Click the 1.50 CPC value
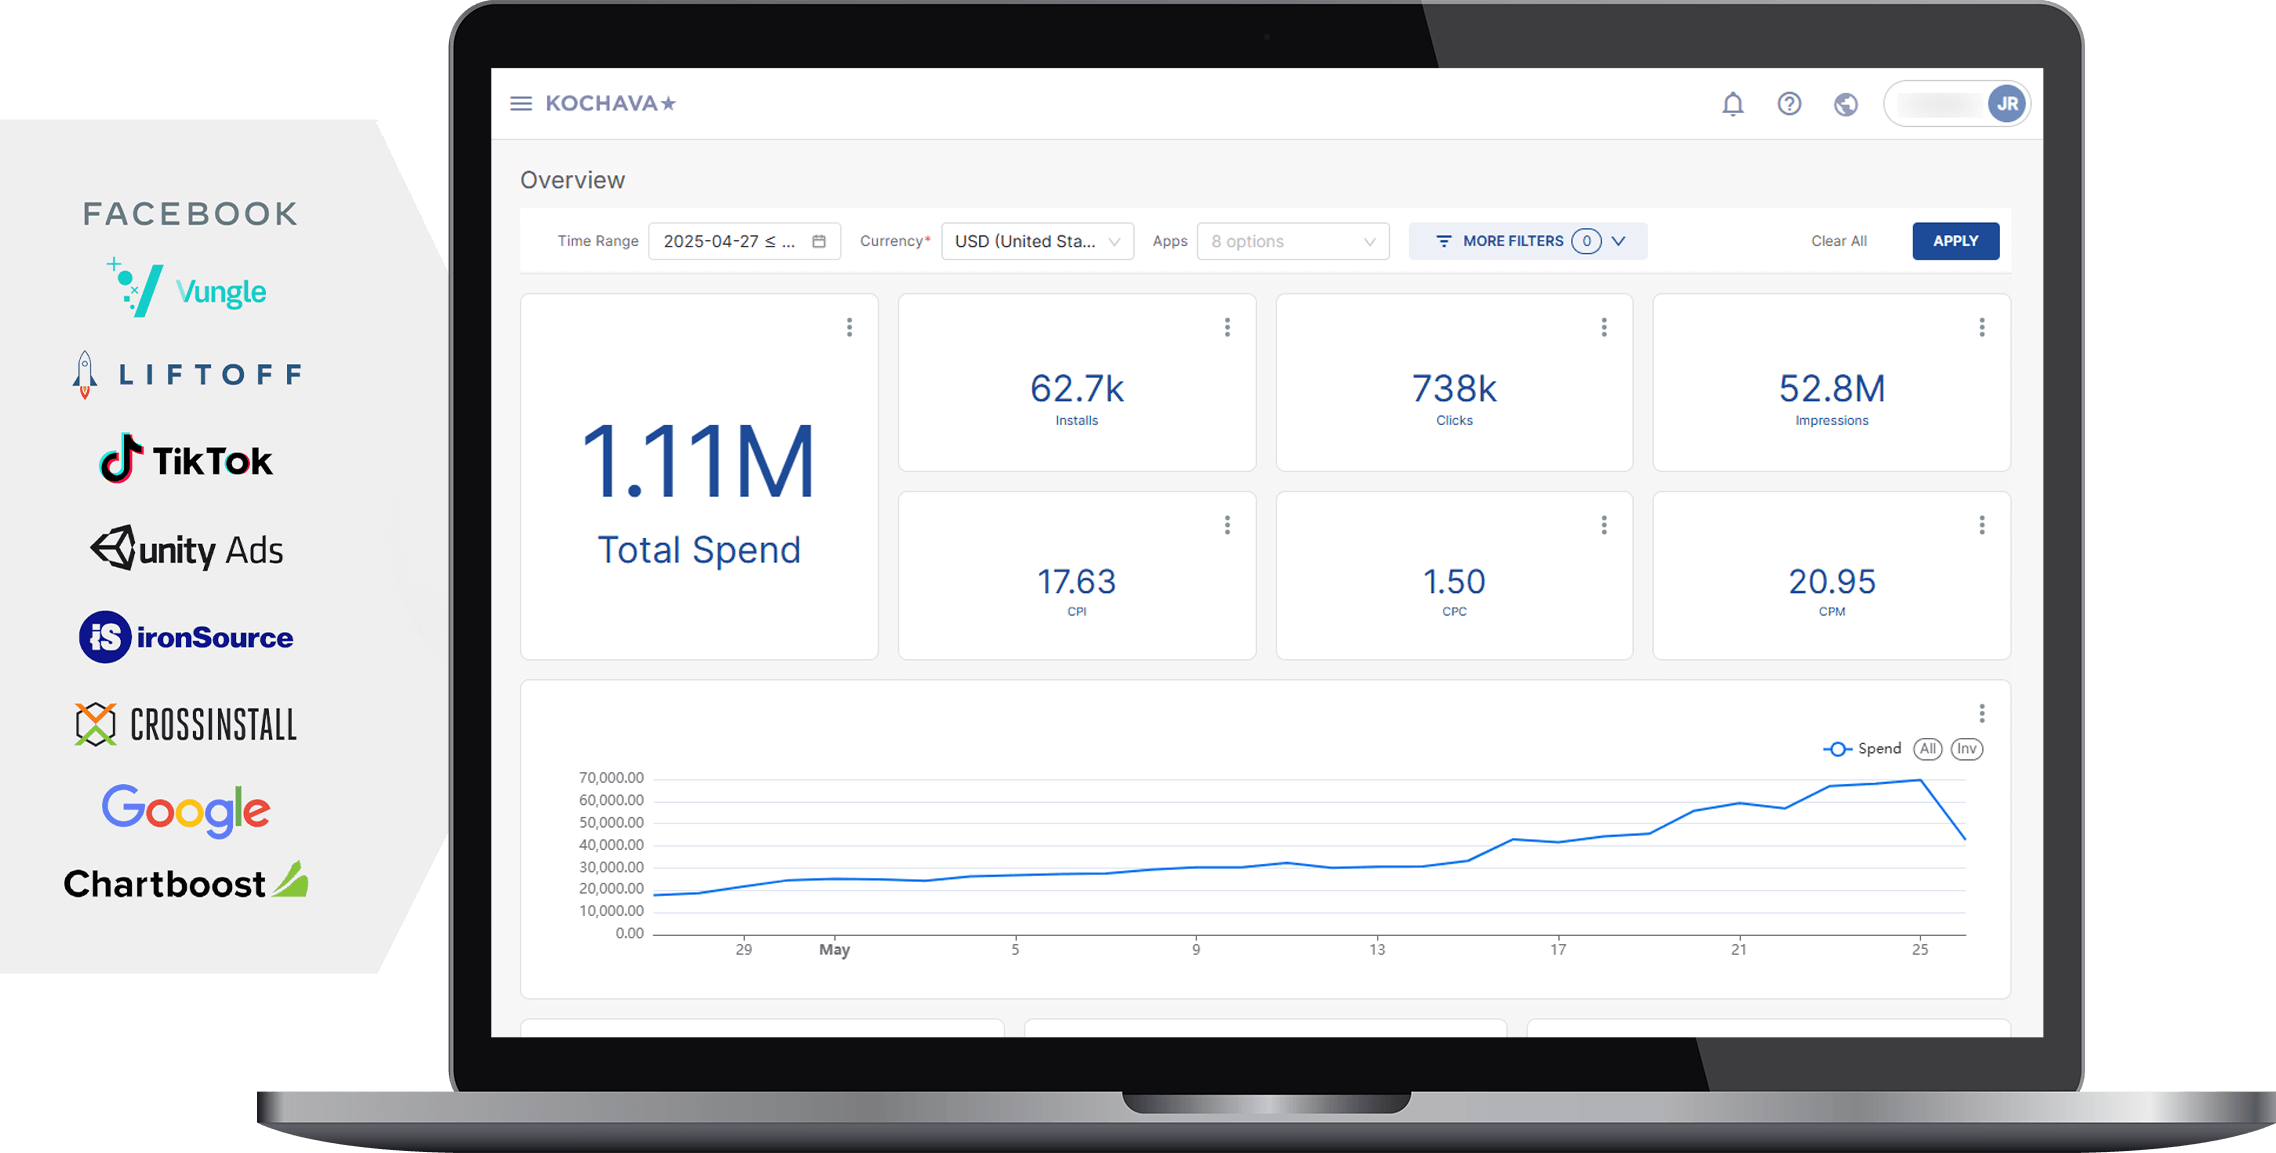2276x1153 pixels. pos(1454,581)
